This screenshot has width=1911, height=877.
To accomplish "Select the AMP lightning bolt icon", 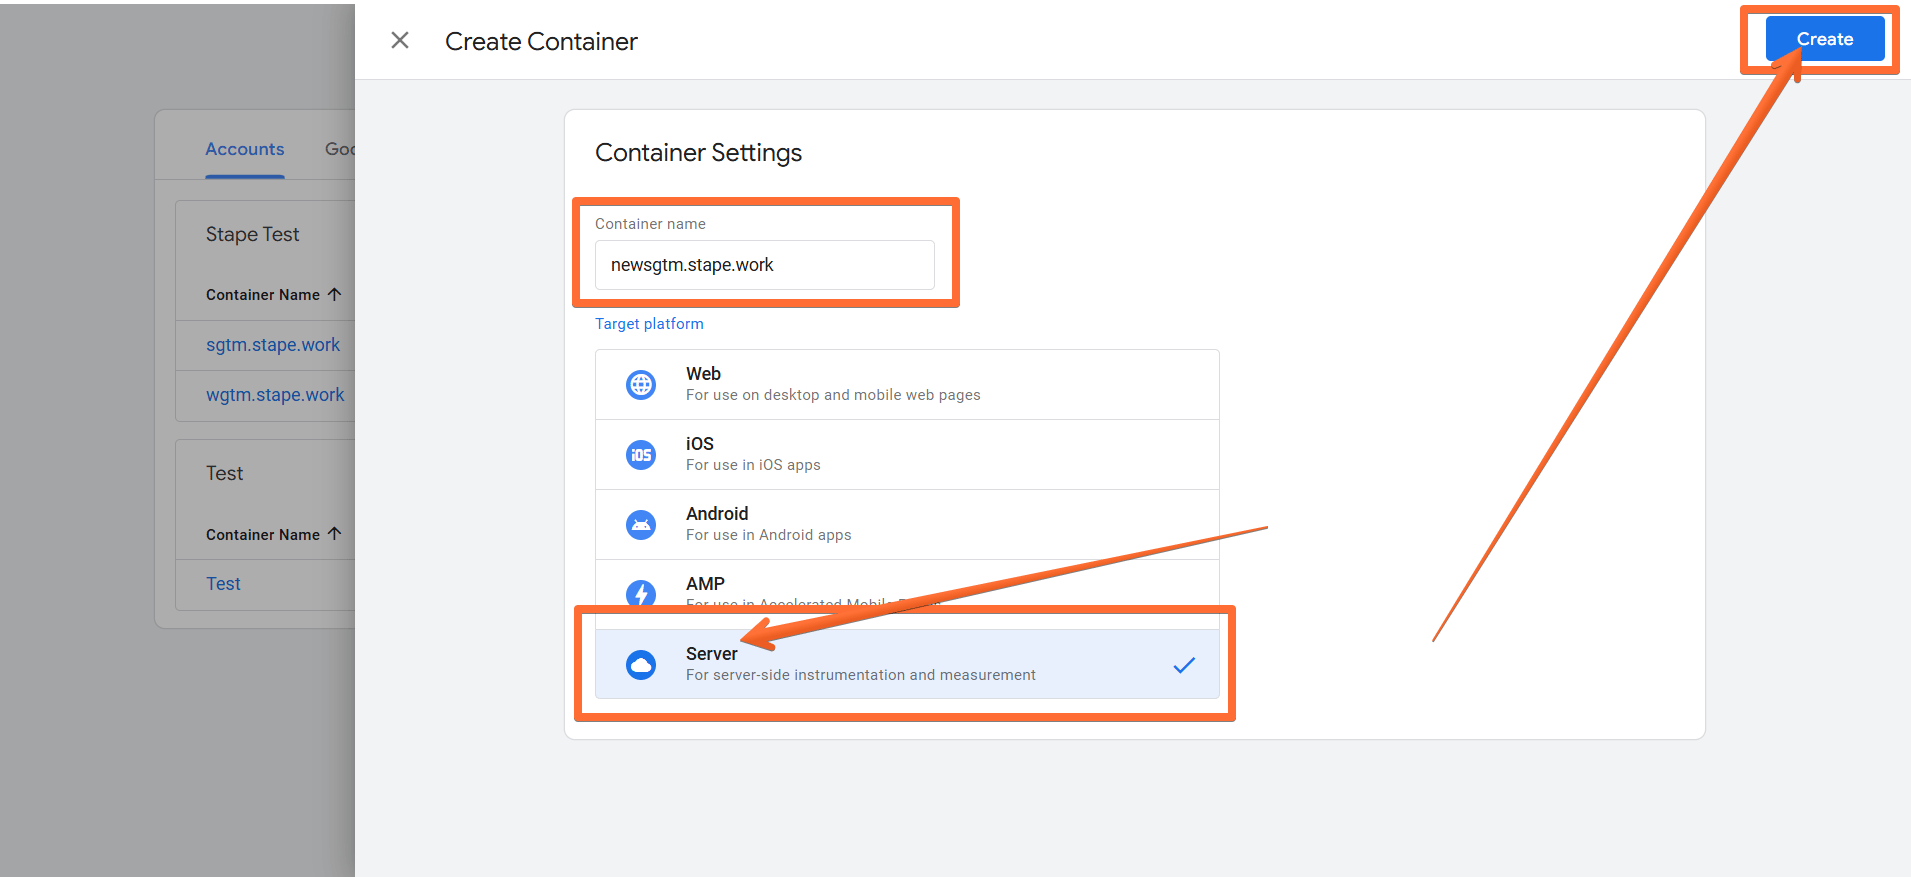I will coord(641,594).
